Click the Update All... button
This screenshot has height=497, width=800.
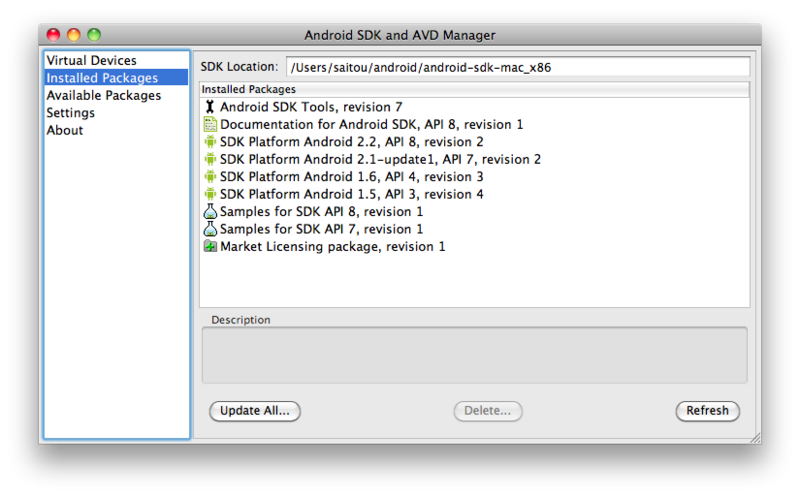[x=255, y=411]
